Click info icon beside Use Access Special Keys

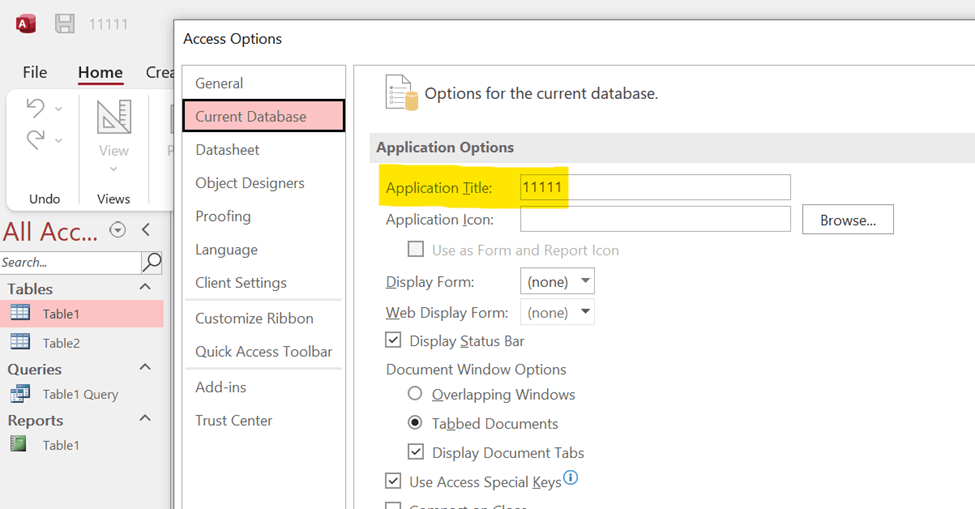(x=570, y=477)
